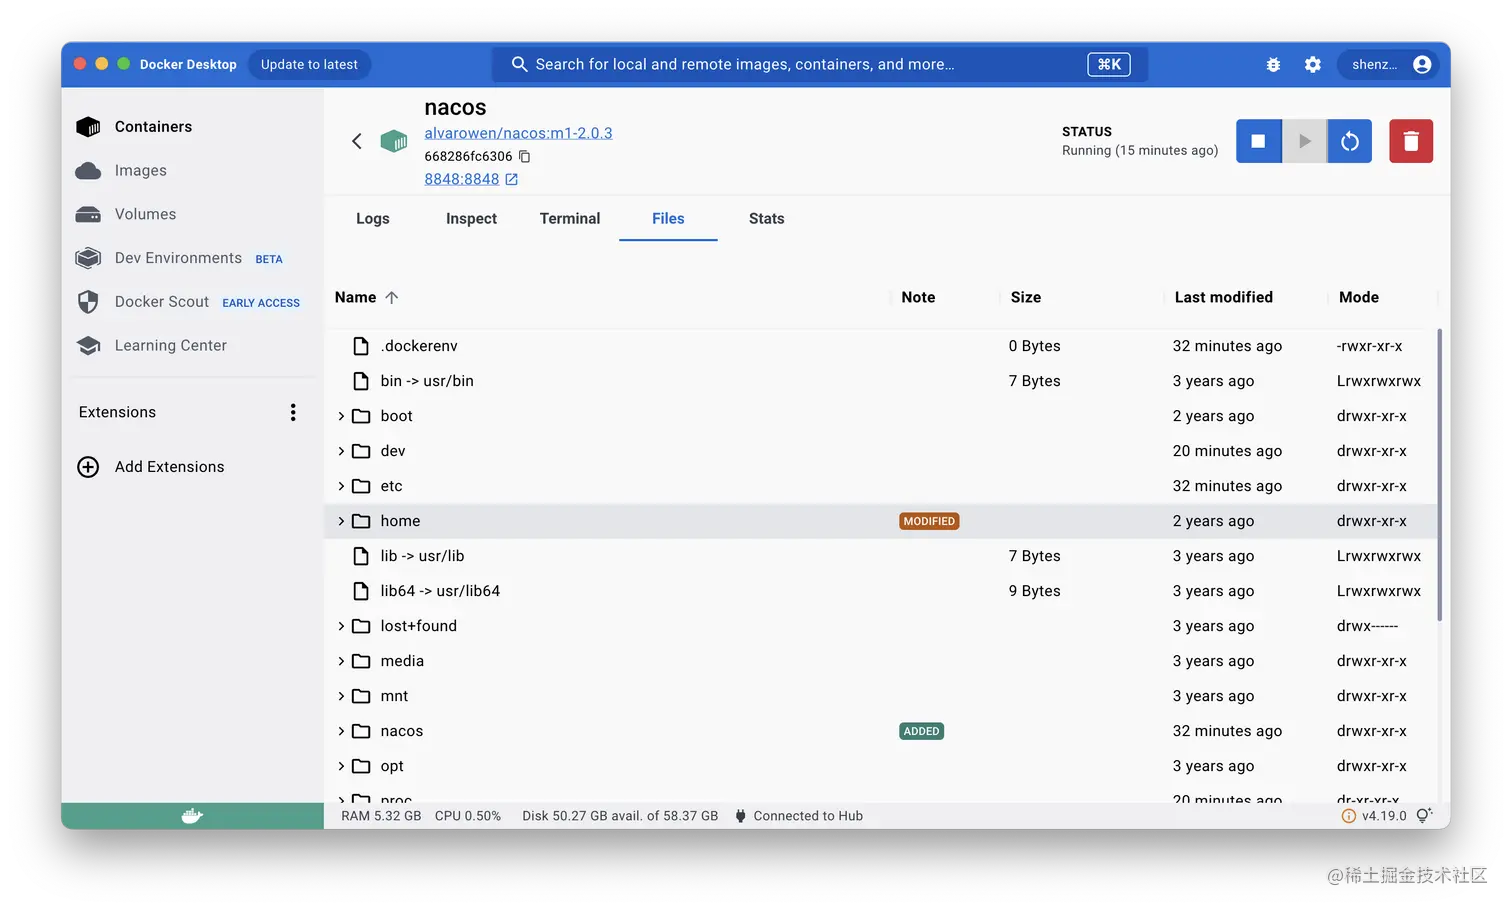Go back with the left chevron arrow

coord(357,141)
